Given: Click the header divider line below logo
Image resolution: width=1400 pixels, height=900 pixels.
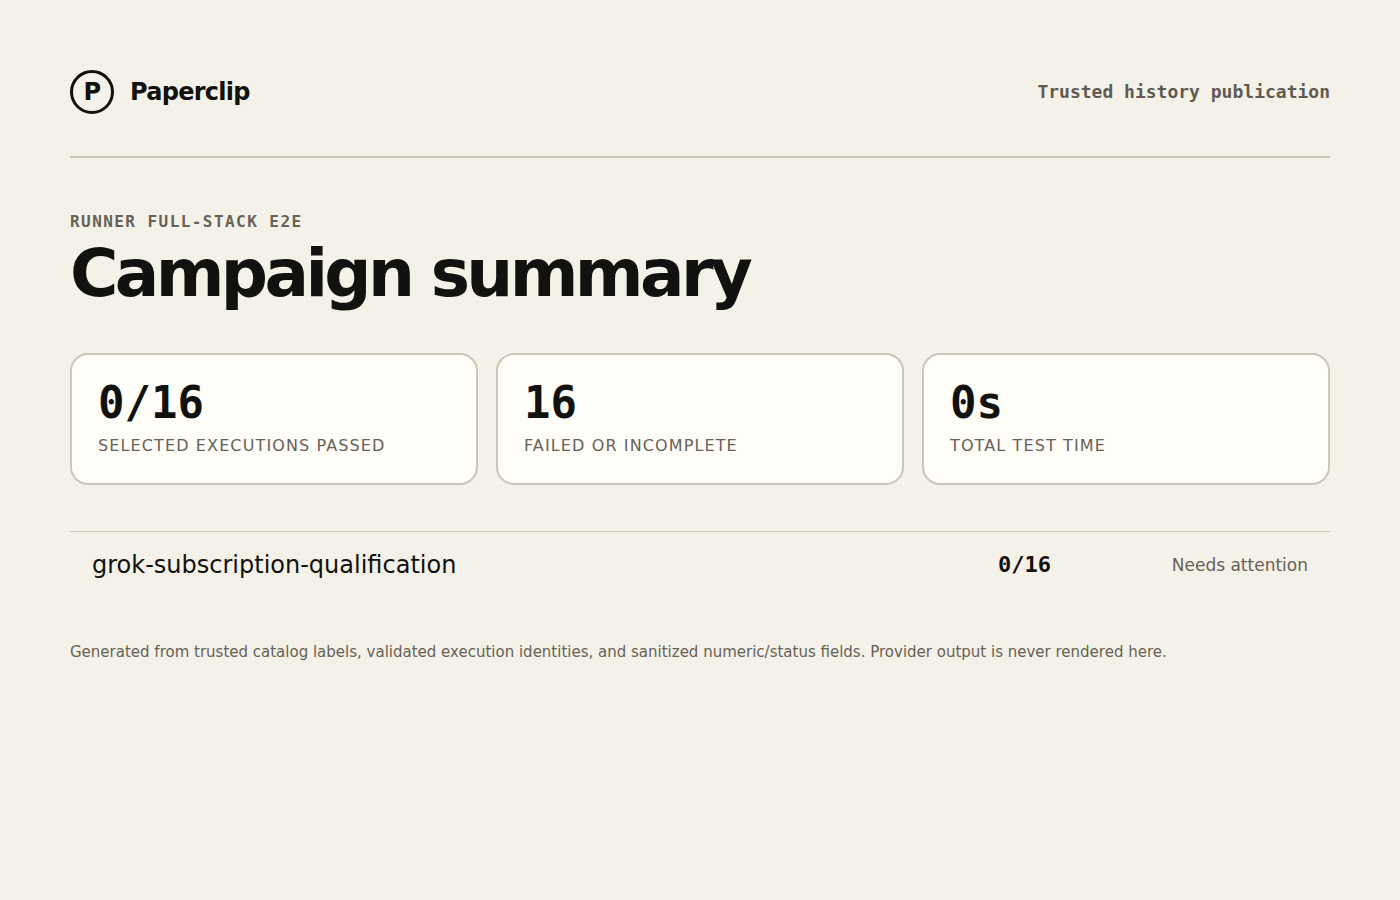Looking at the screenshot, I should click(700, 157).
